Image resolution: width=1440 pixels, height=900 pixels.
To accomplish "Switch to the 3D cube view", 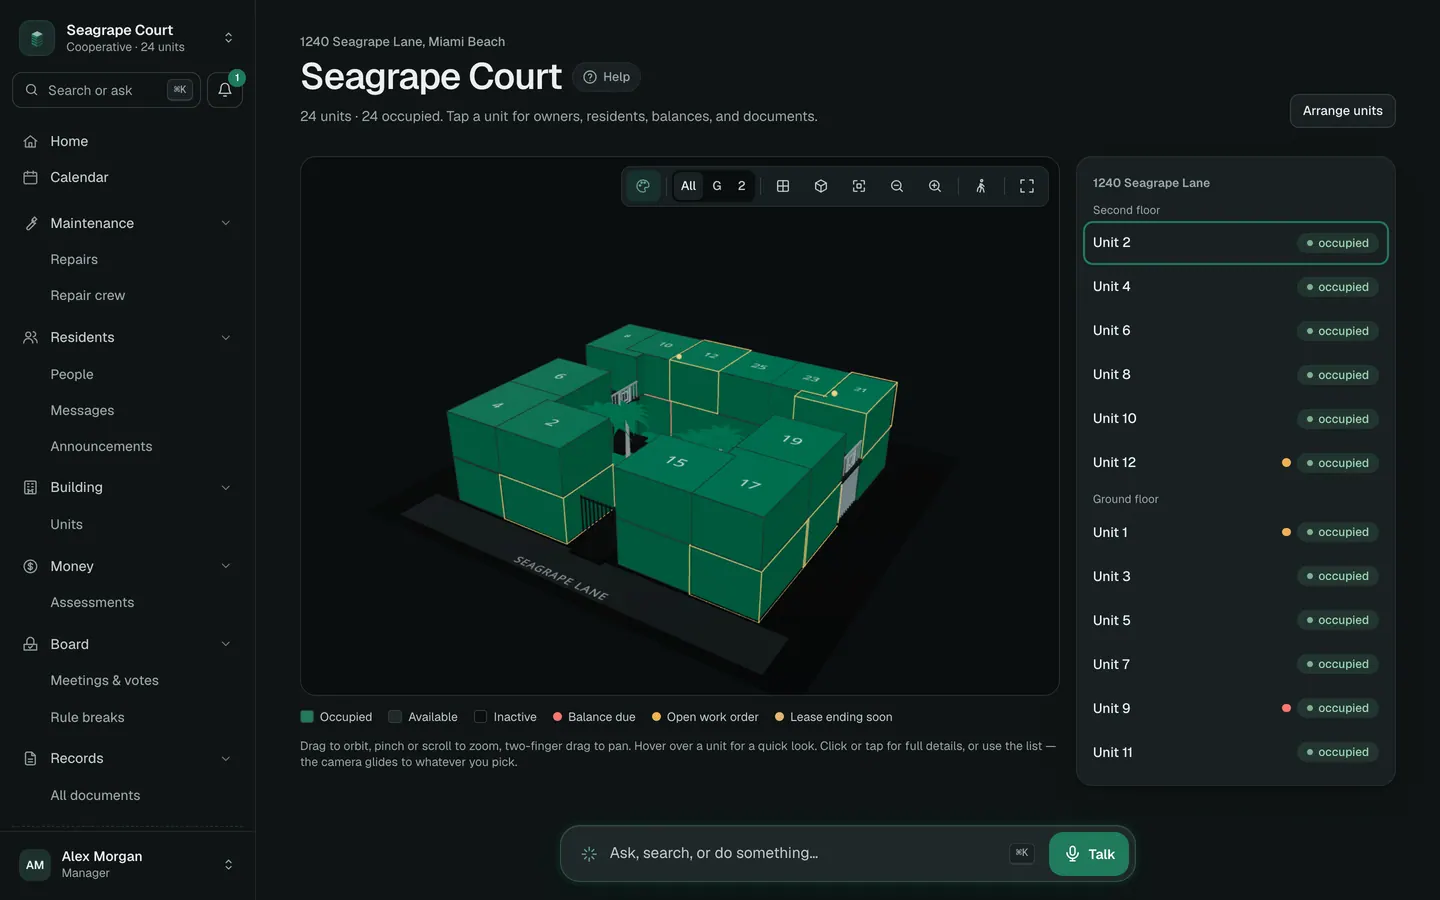I will 821,186.
